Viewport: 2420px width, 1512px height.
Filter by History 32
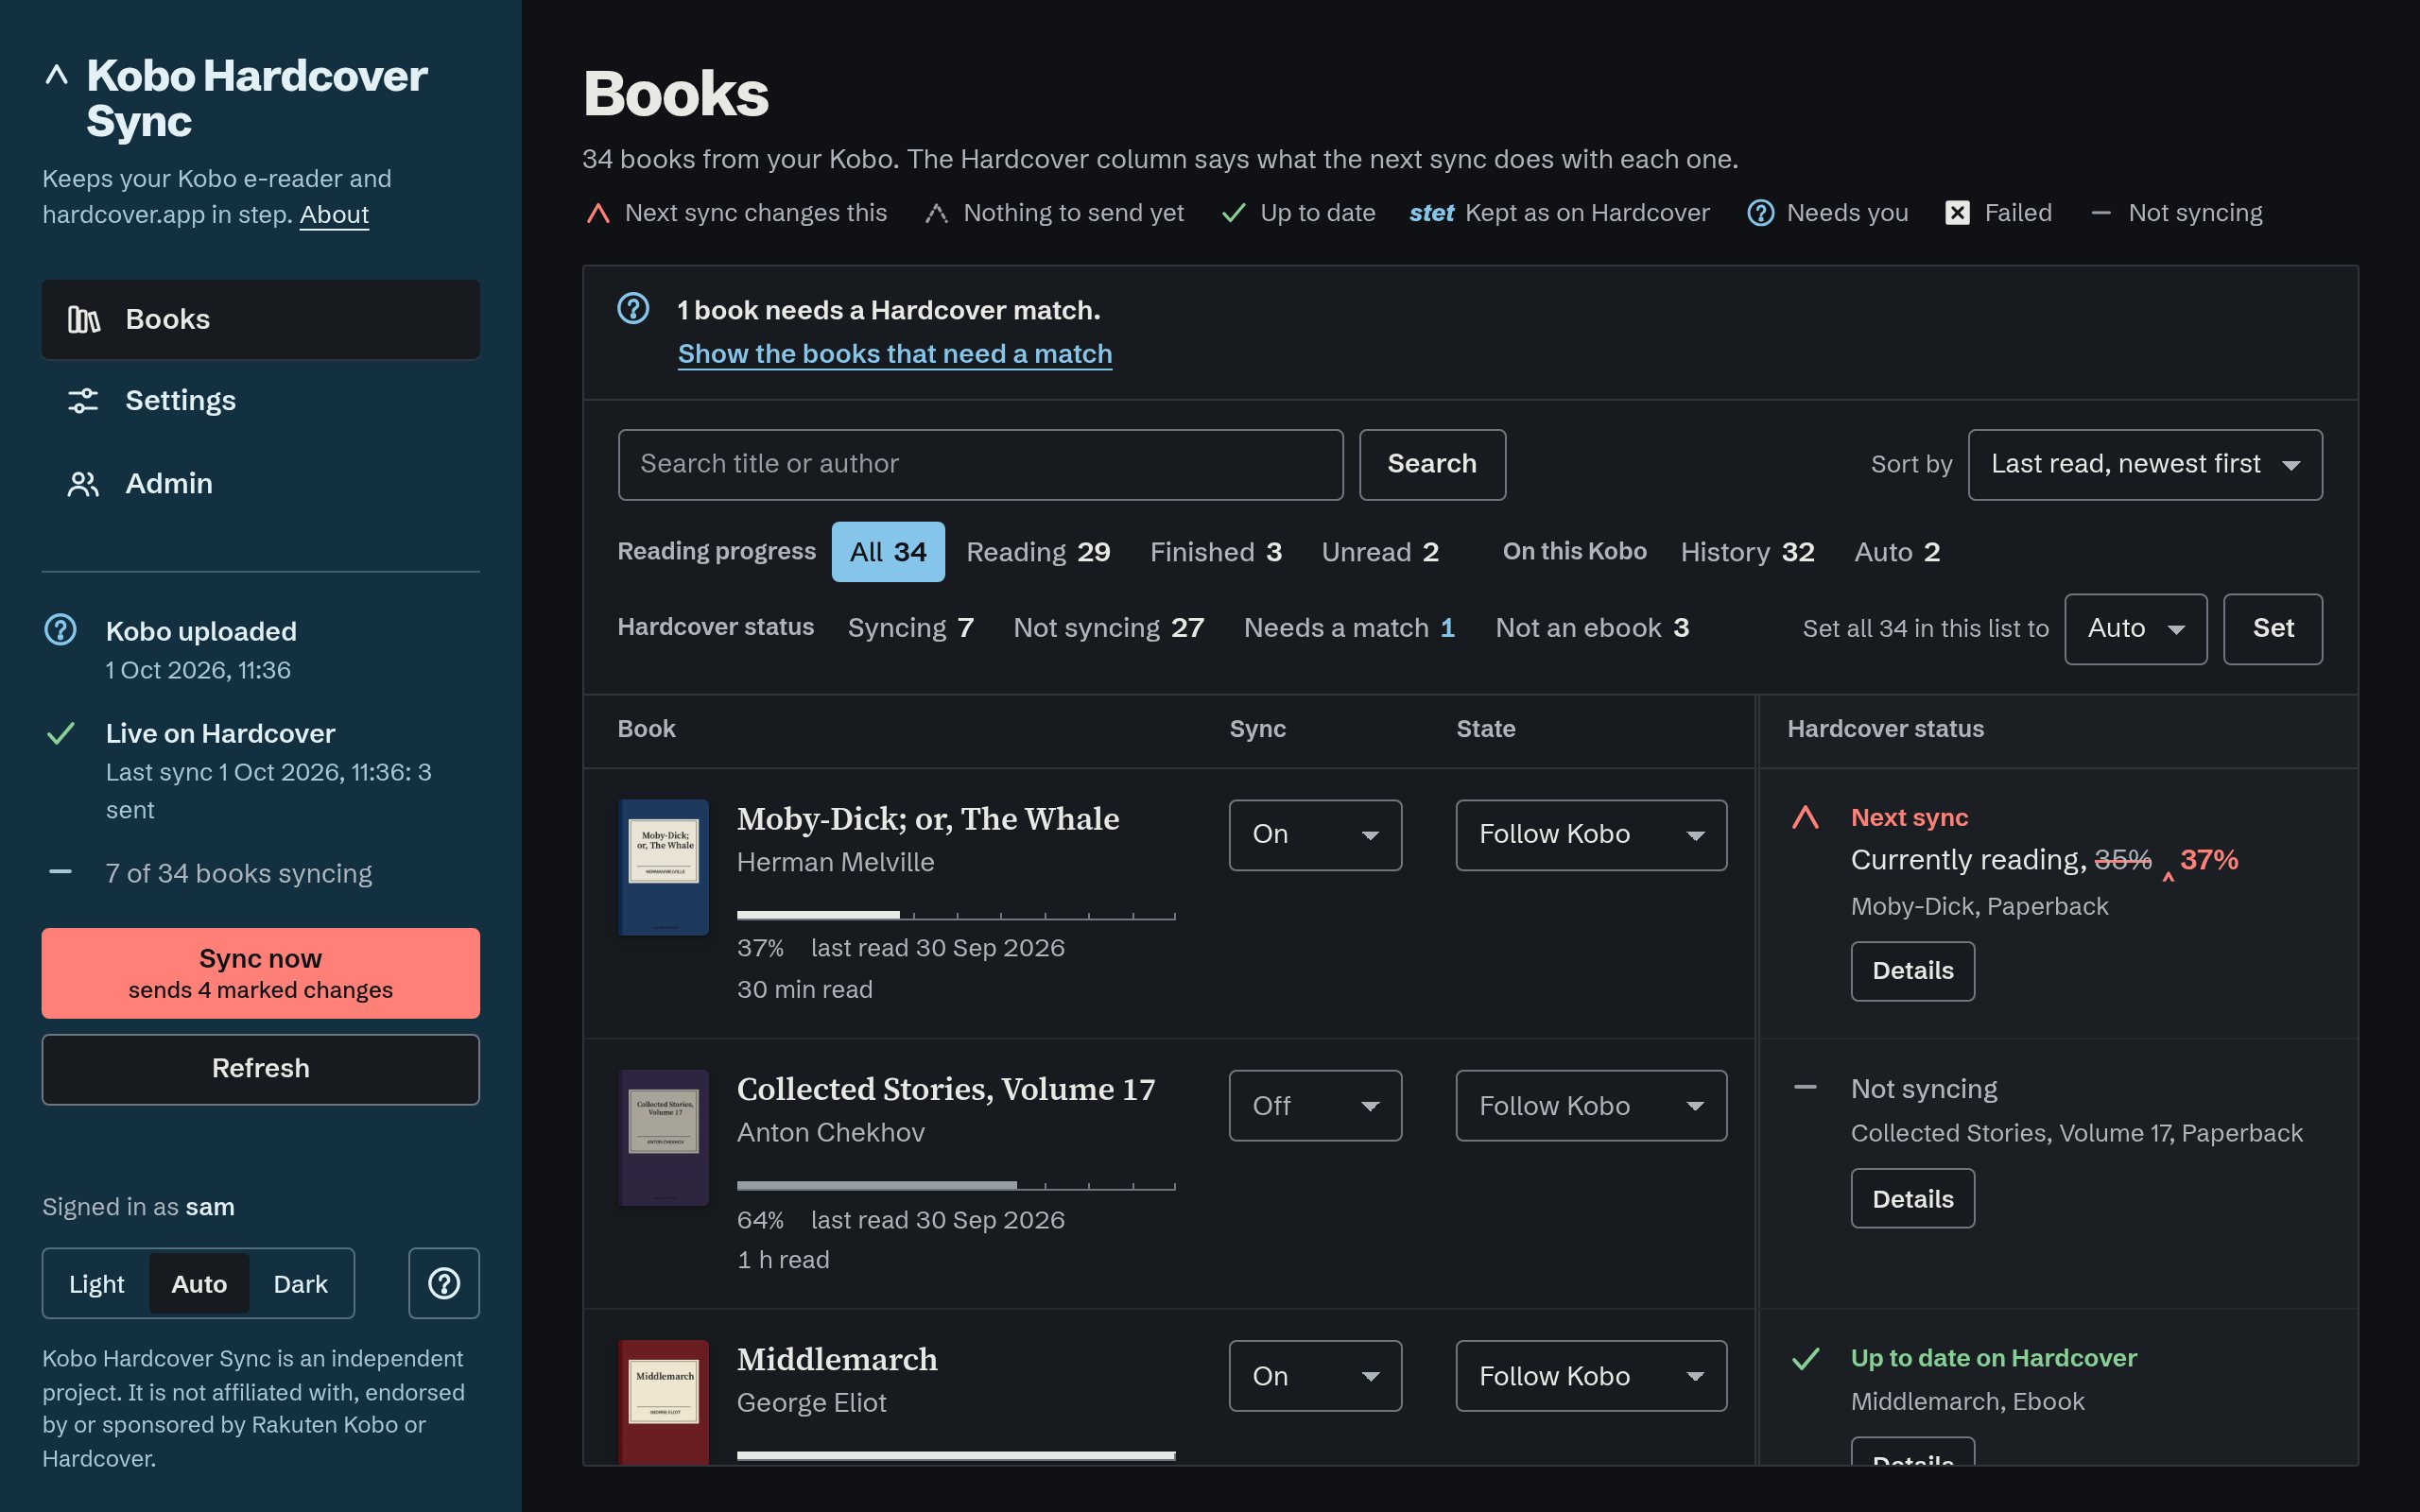pyautogui.click(x=1747, y=552)
